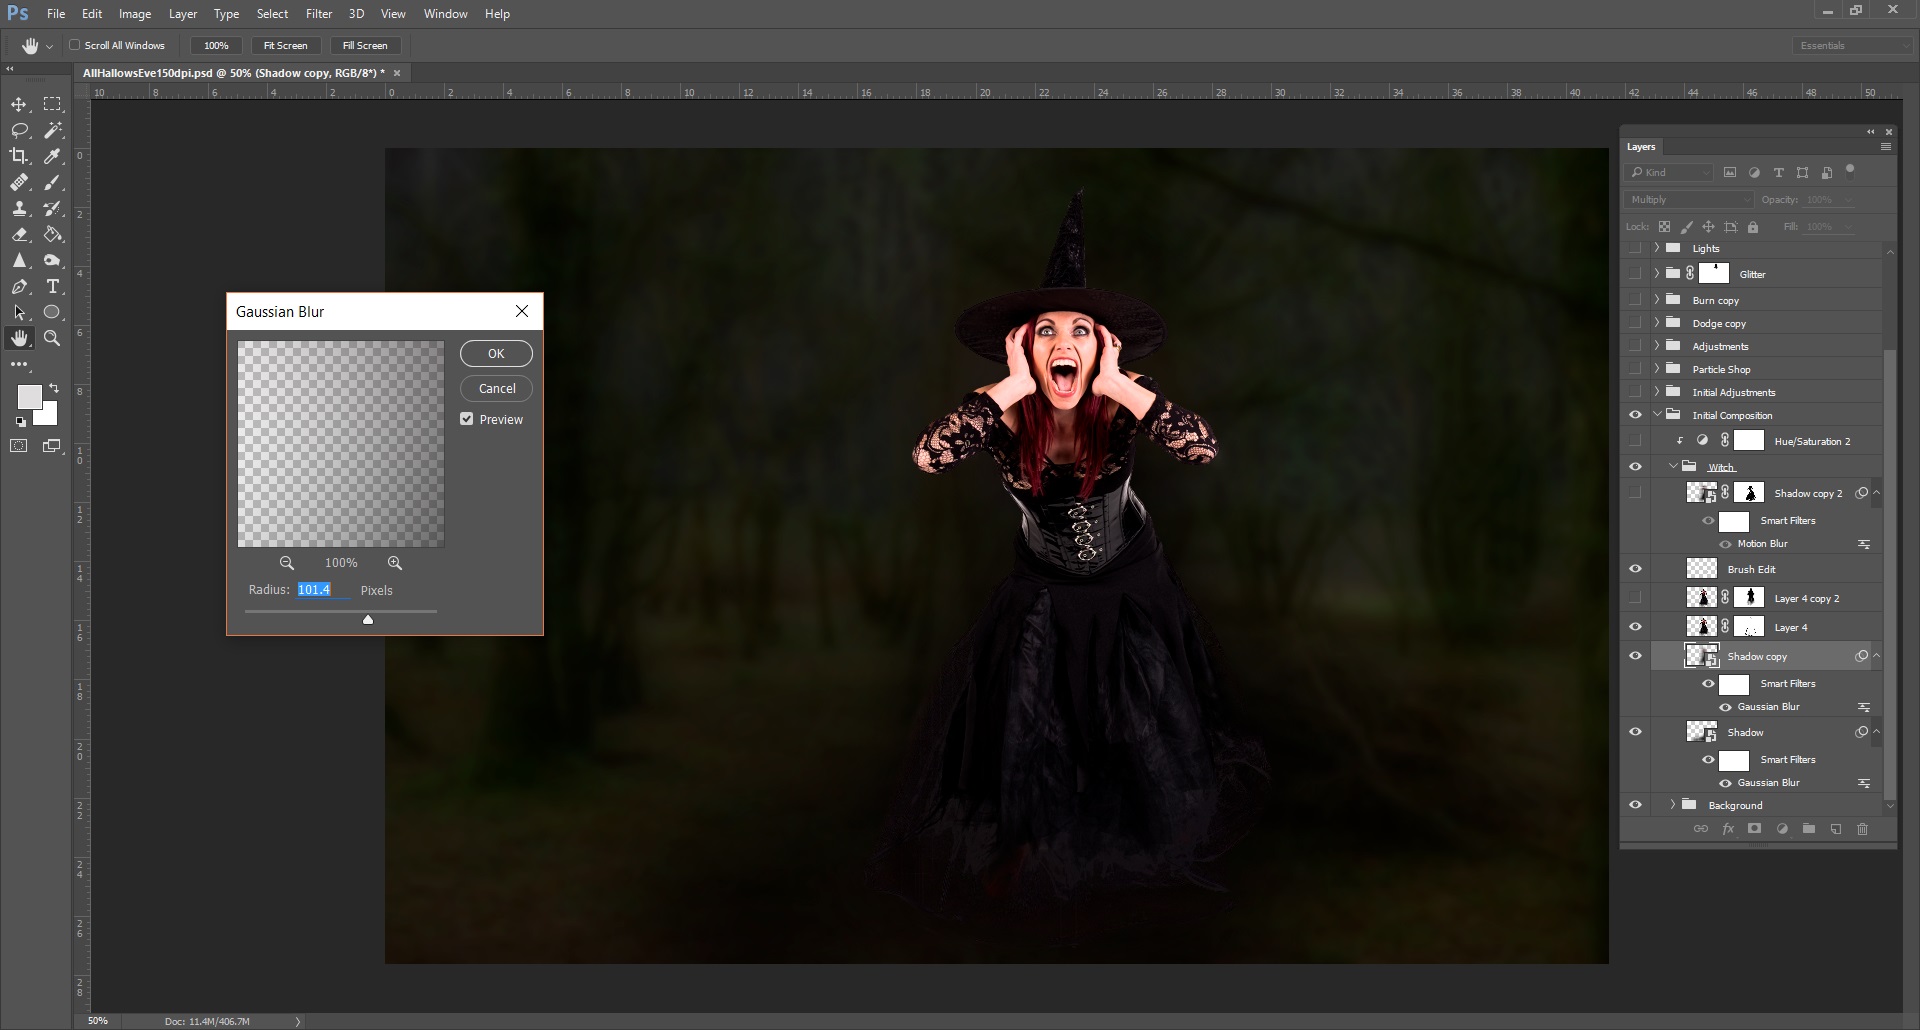Open the Essentials workspace dropdown

pos(1850,45)
